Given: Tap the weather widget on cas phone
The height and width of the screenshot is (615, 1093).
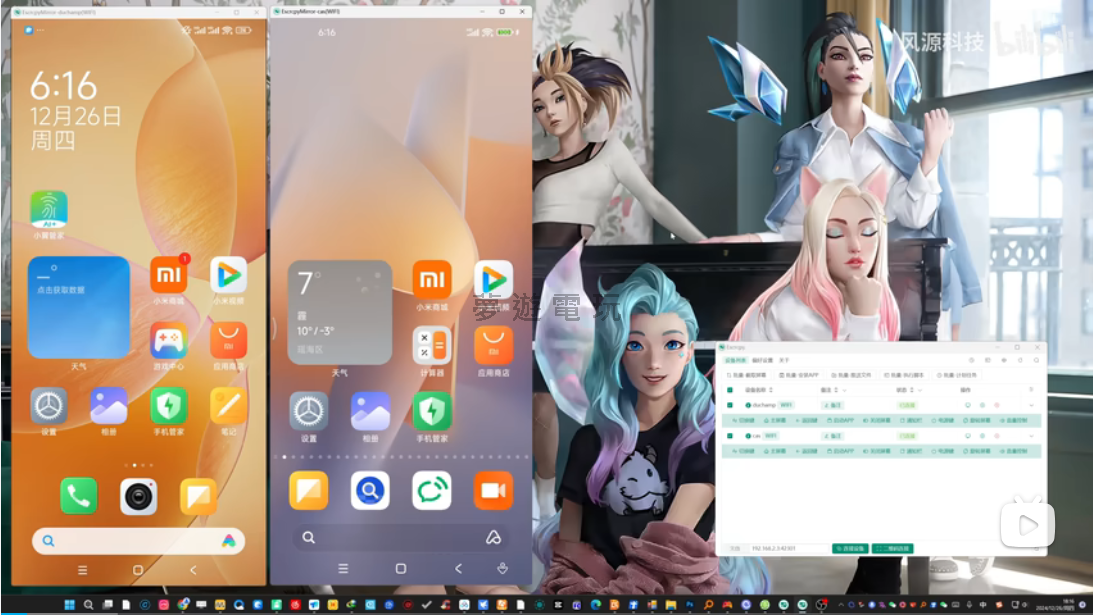Looking at the screenshot, I should pyautogui.click(x=339, y=312).
